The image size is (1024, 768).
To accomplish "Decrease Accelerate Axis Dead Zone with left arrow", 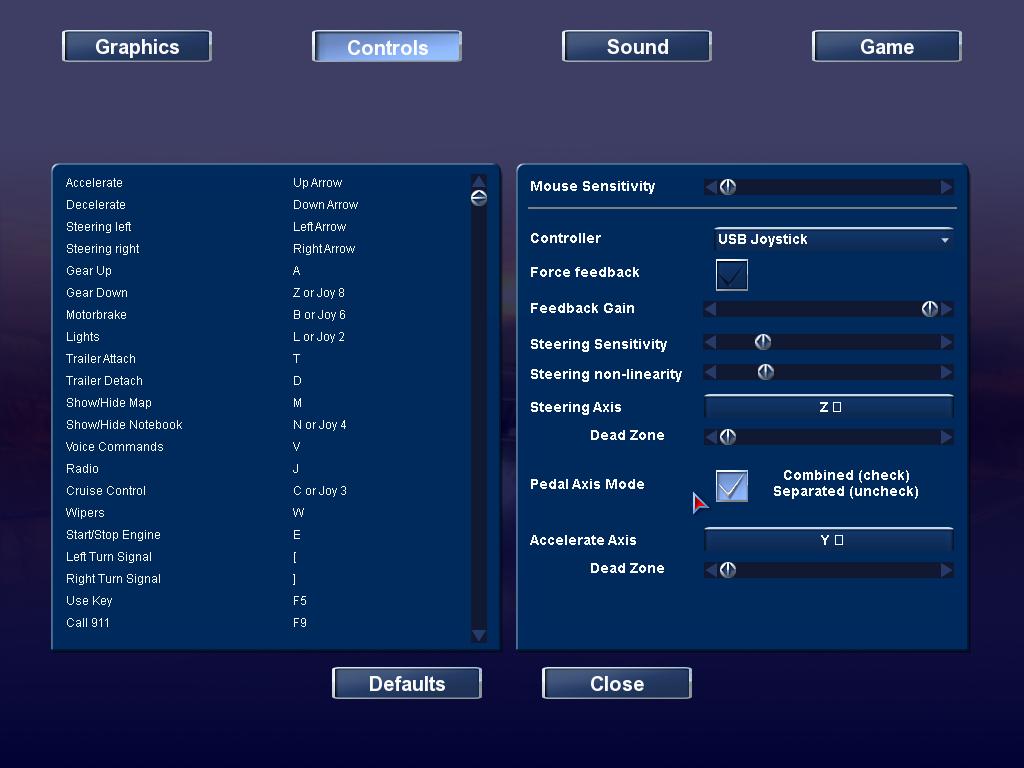I will pos(711,570).
